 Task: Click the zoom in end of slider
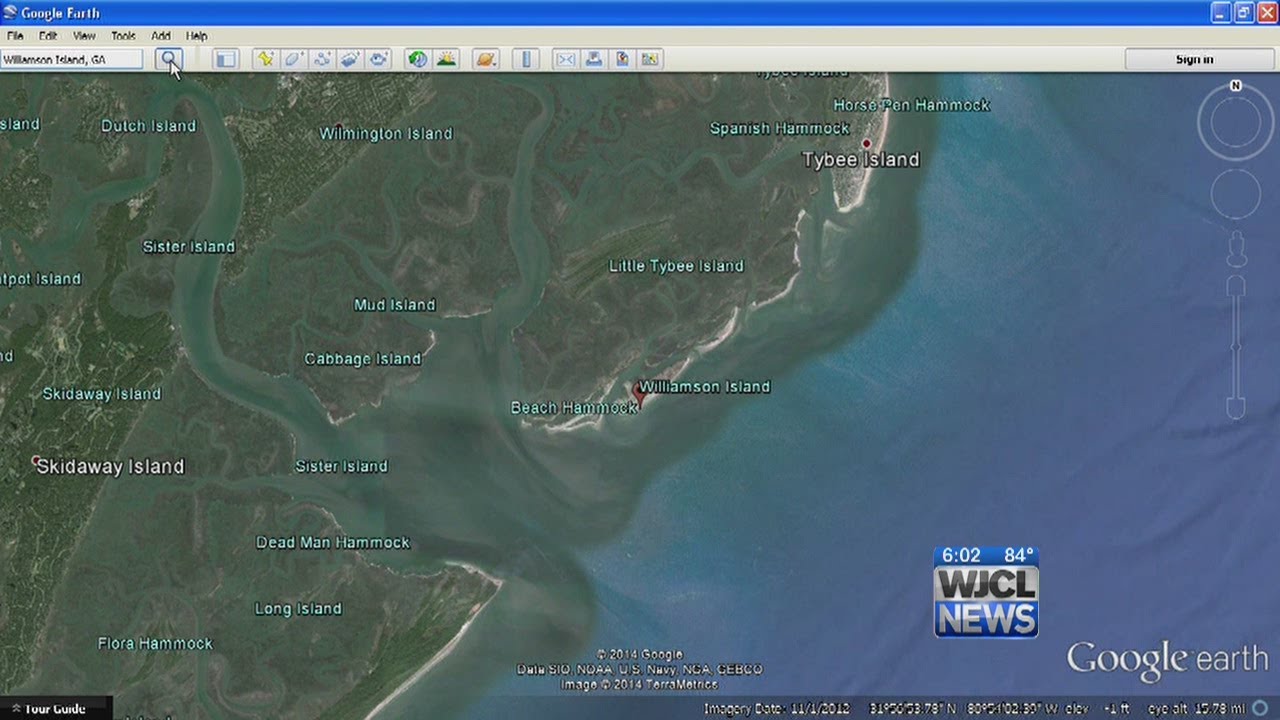(x=1236, y=286)
